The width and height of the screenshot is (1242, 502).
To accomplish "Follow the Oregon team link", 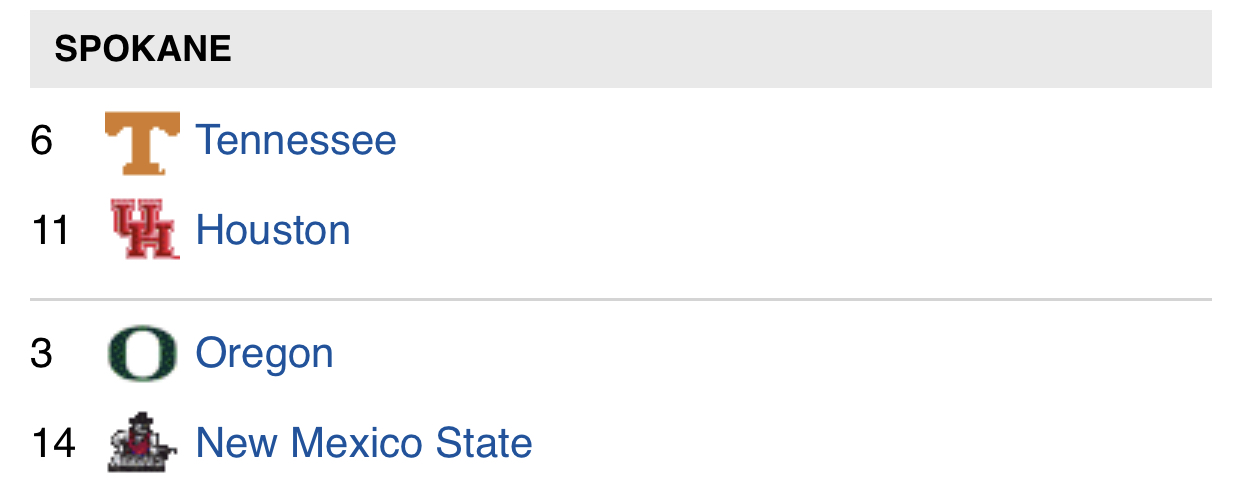I will pos(264,354).
